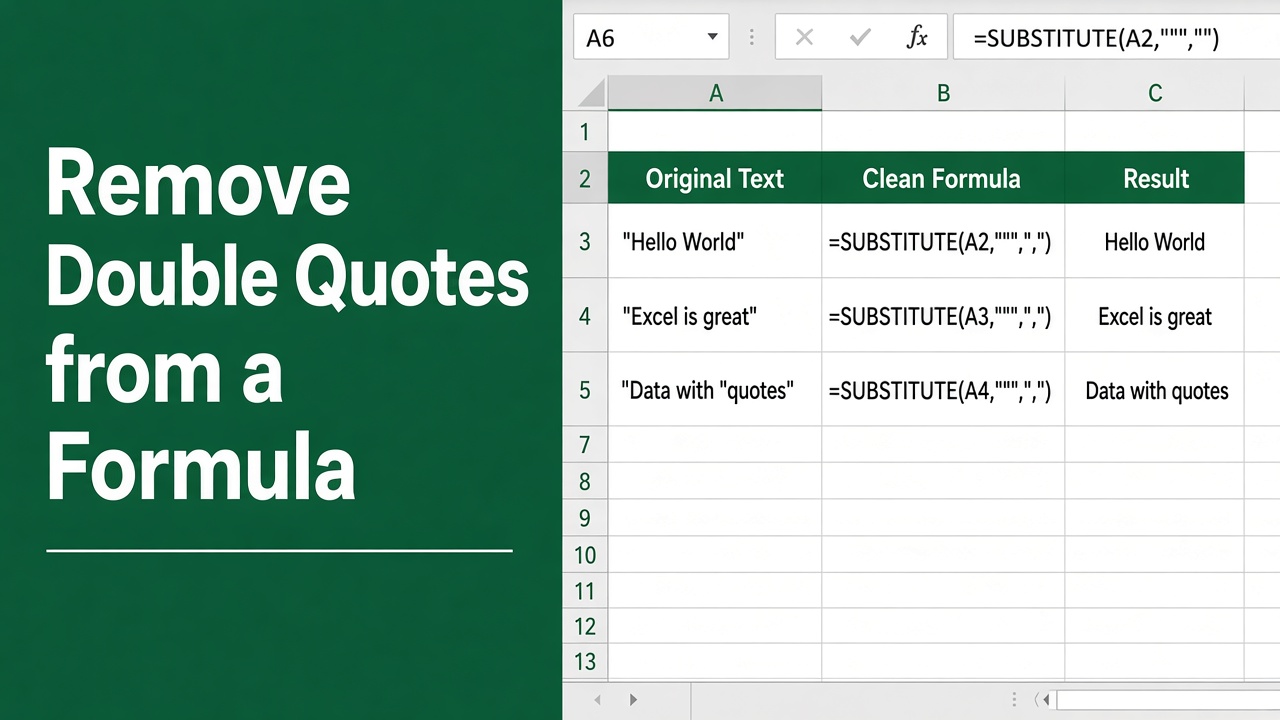
Task: Click the previous sheet arrow at the bottom
Action: (x=598, y=700)
